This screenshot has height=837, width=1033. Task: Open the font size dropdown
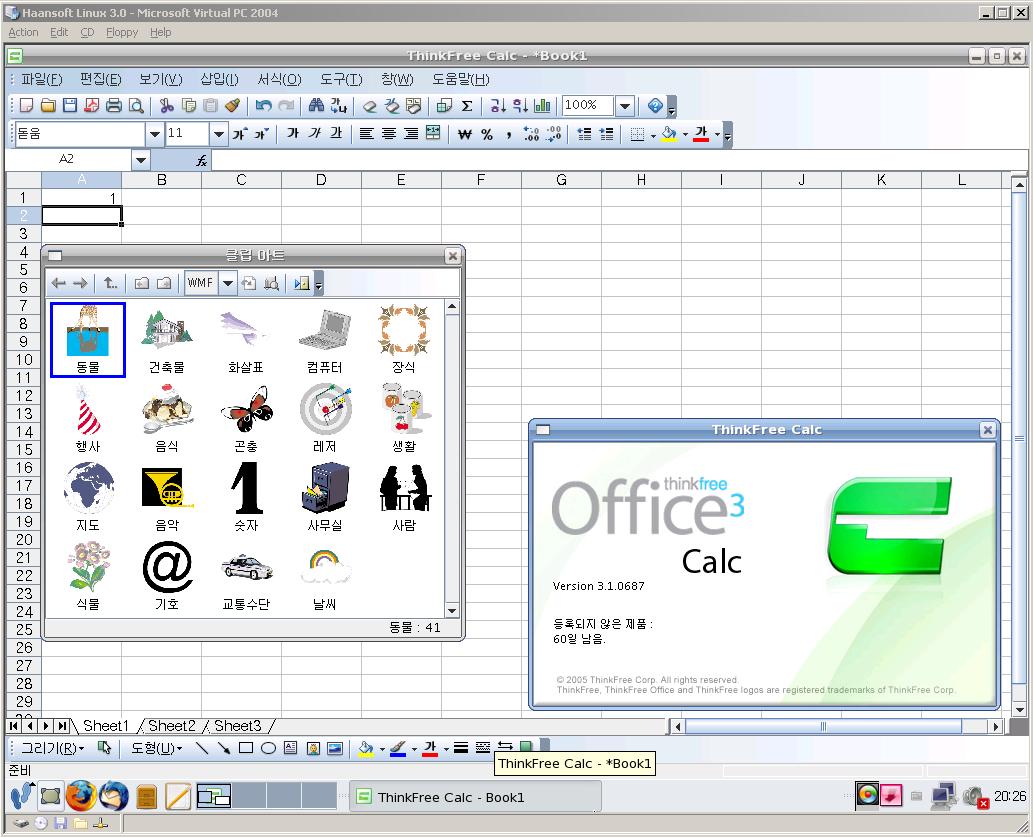tap(219, 134)
